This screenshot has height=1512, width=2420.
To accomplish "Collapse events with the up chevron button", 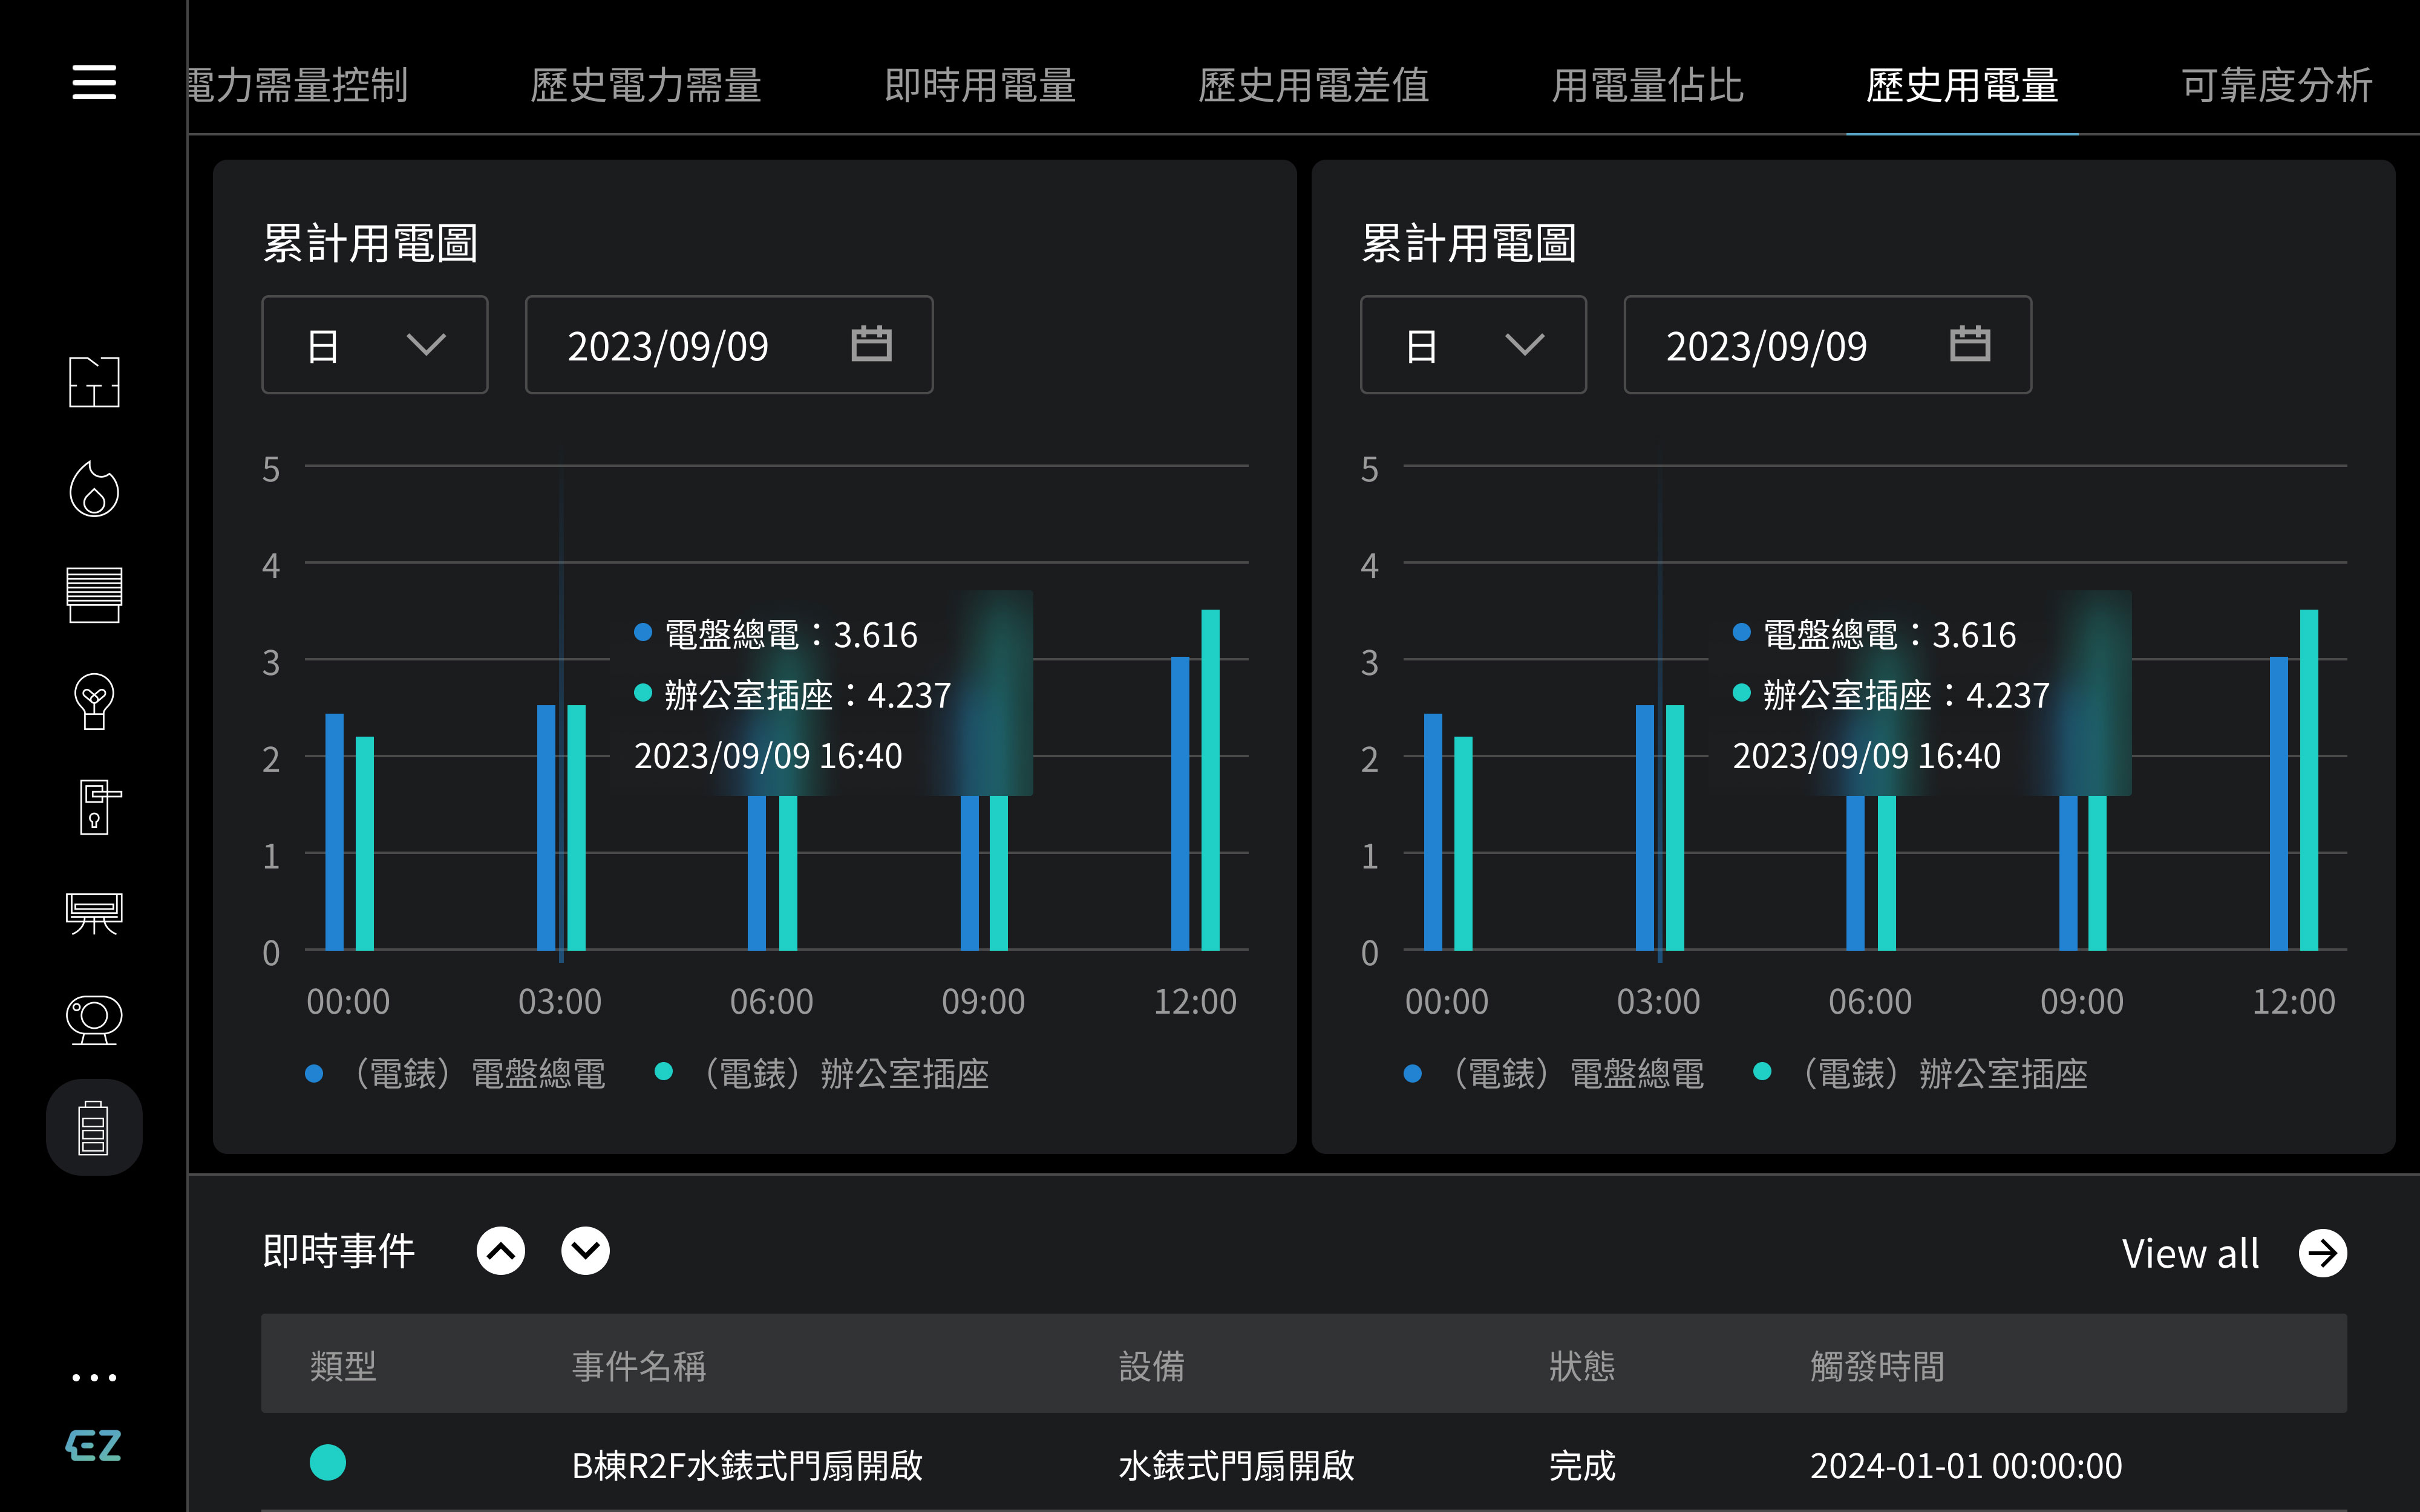I will 501,1251.
